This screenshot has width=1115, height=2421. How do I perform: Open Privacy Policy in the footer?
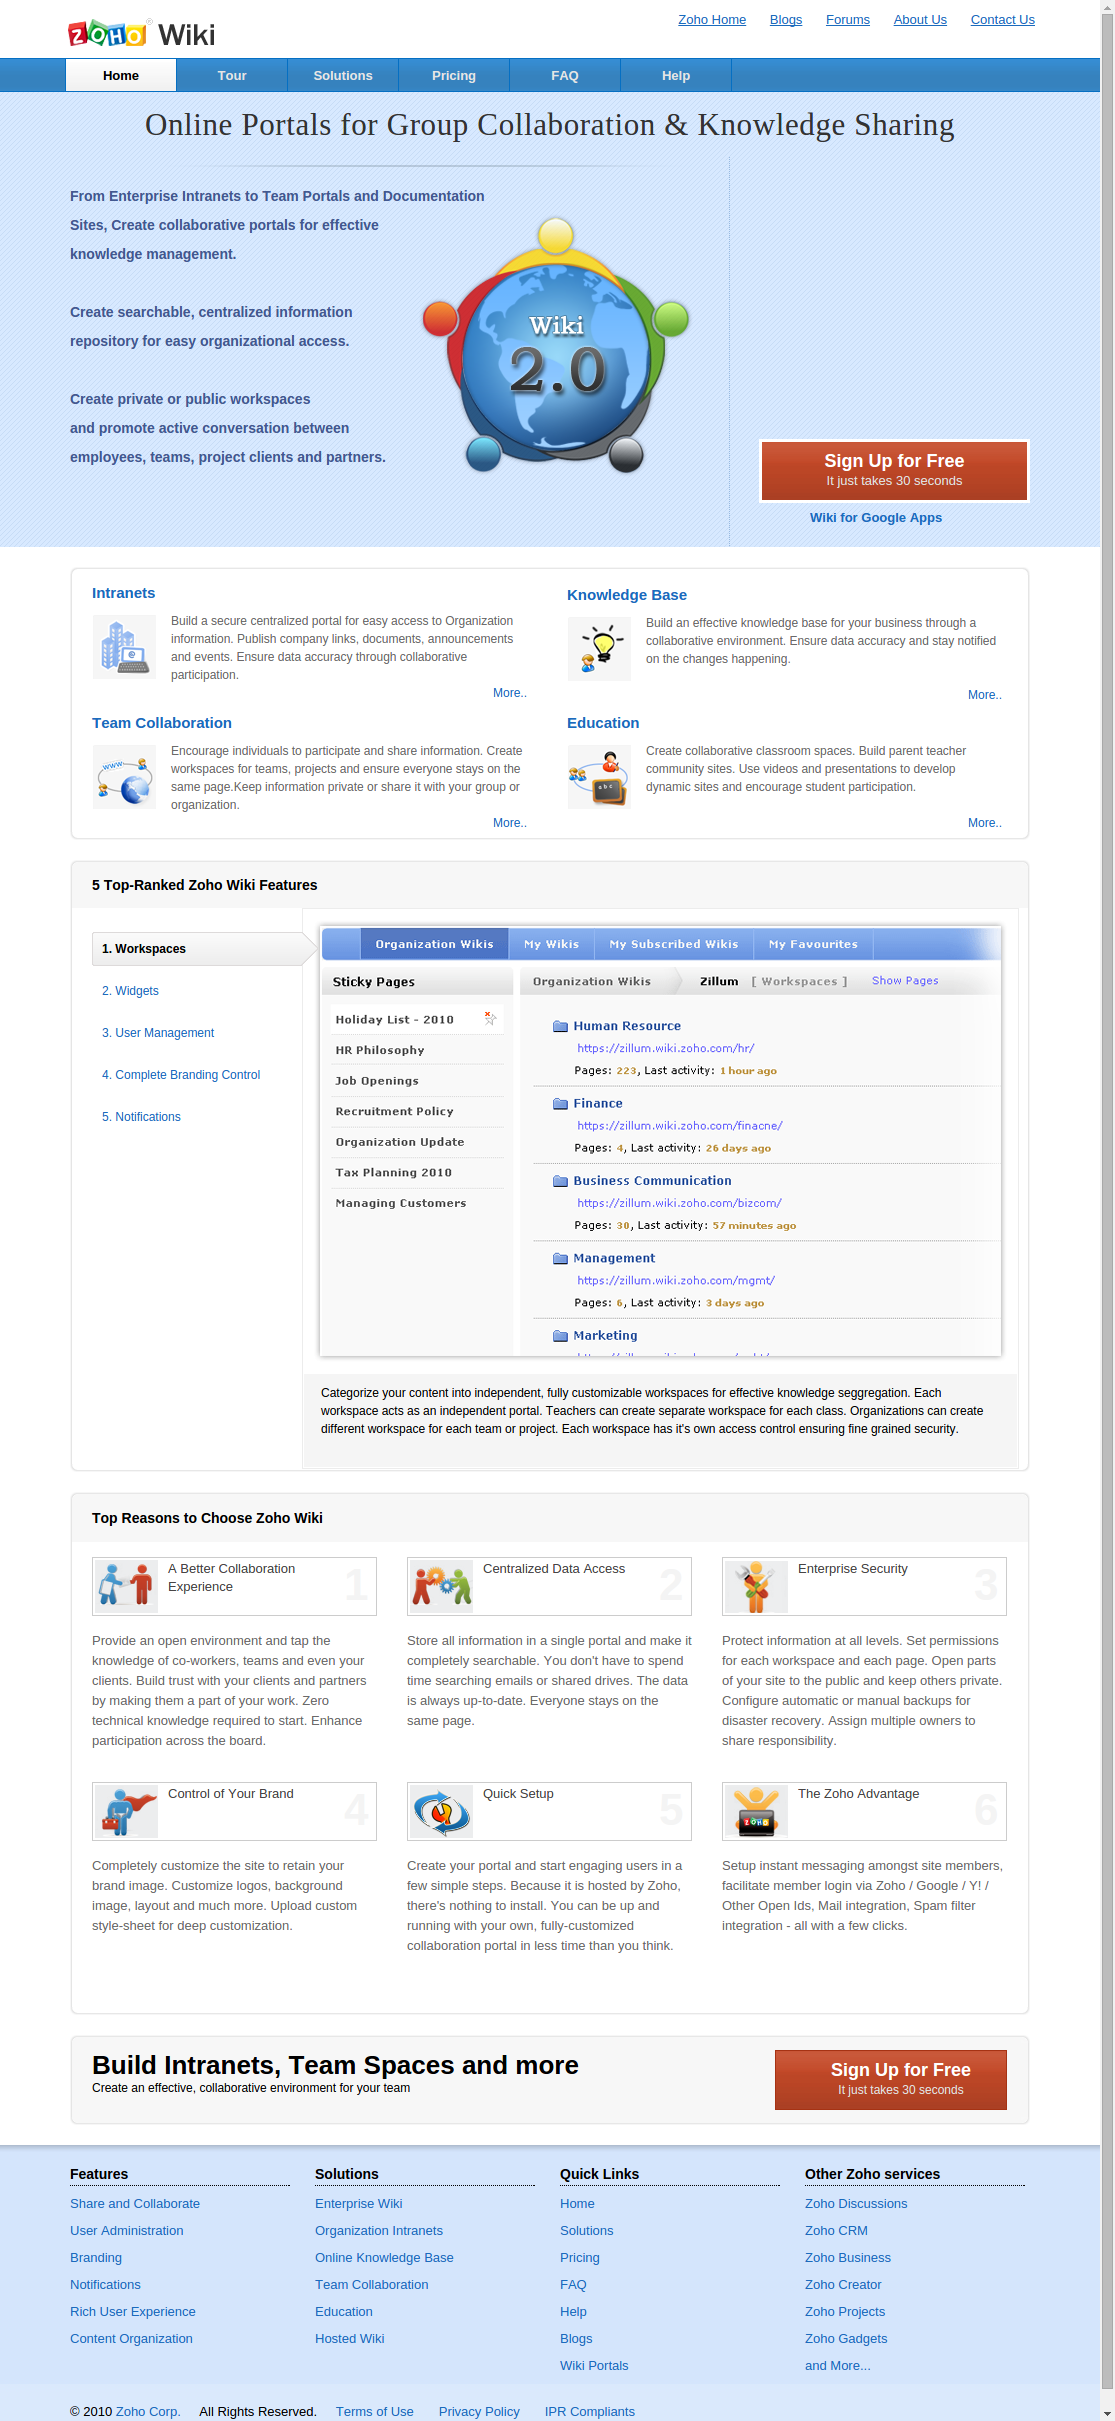[479, 2411]
